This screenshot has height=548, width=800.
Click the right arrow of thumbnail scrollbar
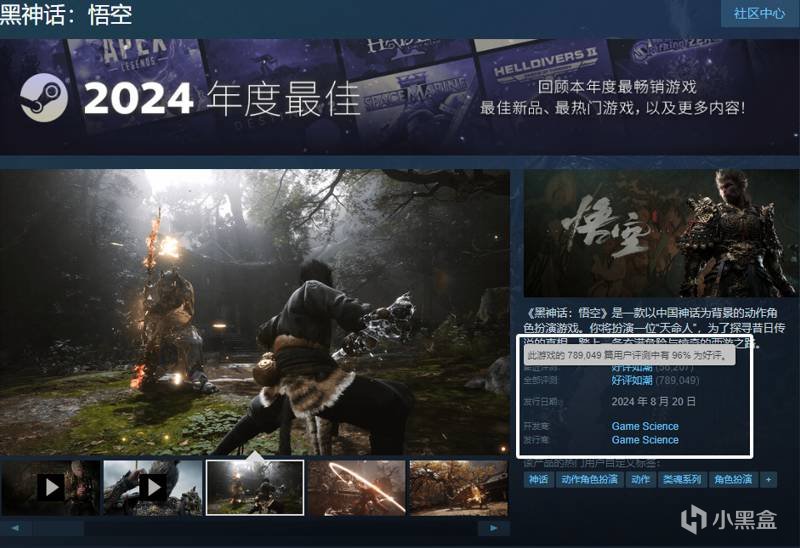point(493,528)
